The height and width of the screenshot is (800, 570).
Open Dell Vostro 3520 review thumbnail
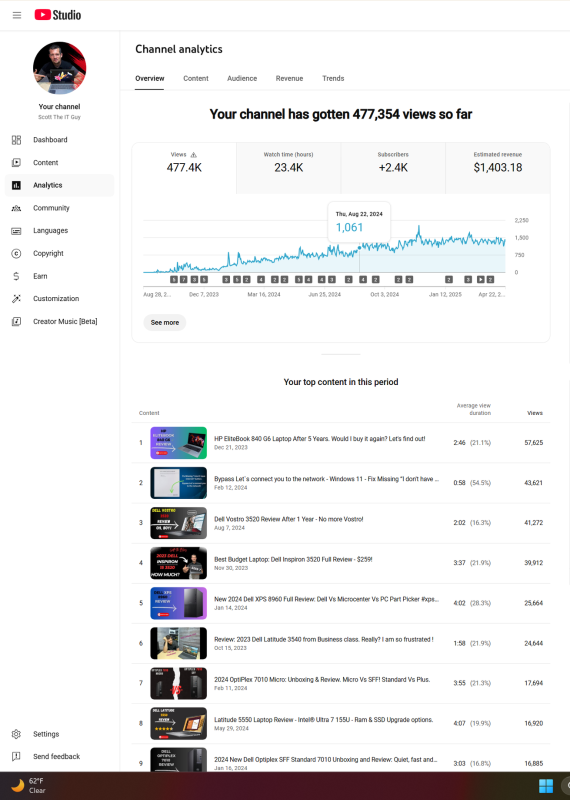point(179,523)
